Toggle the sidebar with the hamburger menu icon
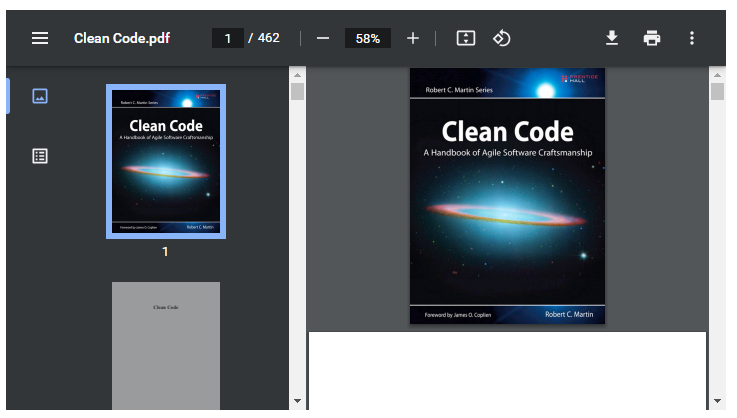Image resolution: width=737 pixels, height=418 pixels. (x=40, y=38)
